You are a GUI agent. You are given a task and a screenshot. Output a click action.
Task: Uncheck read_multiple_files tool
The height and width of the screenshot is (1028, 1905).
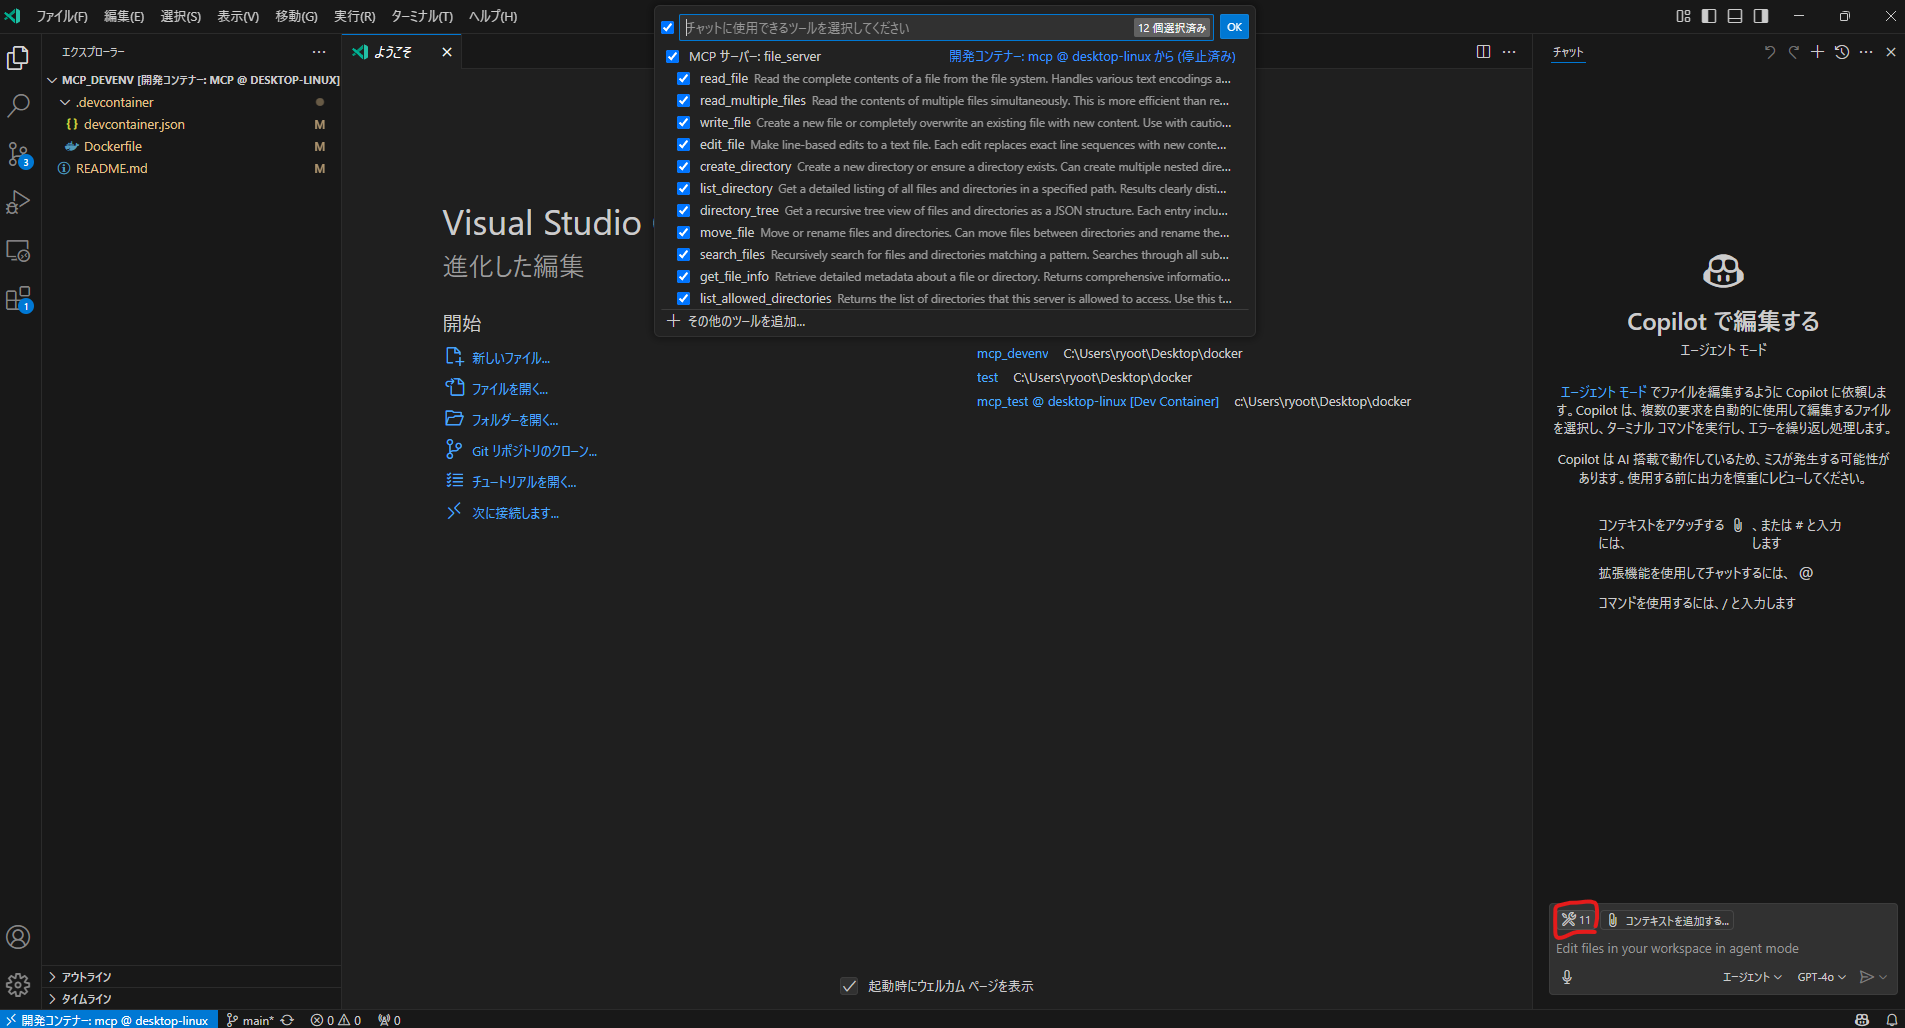pos(683,101)
